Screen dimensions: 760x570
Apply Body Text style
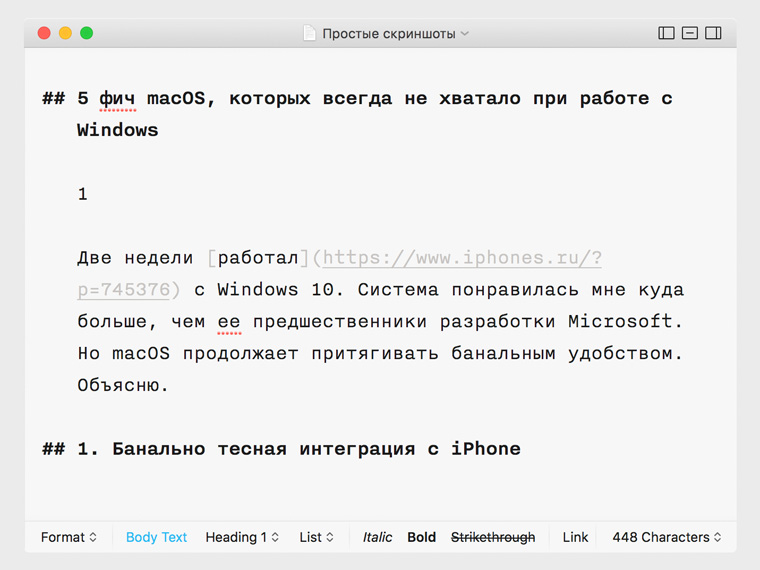[x=156, y=537]
